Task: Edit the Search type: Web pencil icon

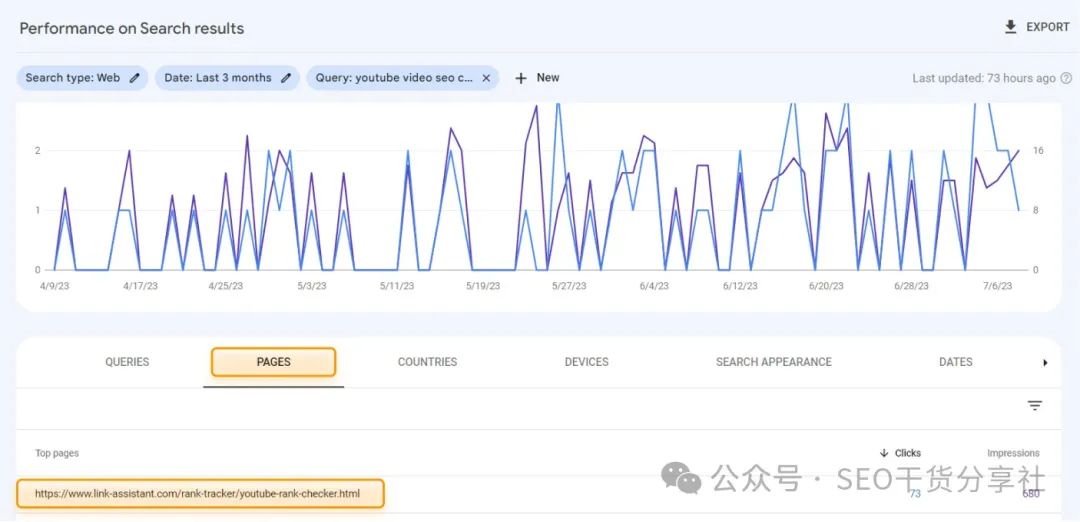Action: 135,78
